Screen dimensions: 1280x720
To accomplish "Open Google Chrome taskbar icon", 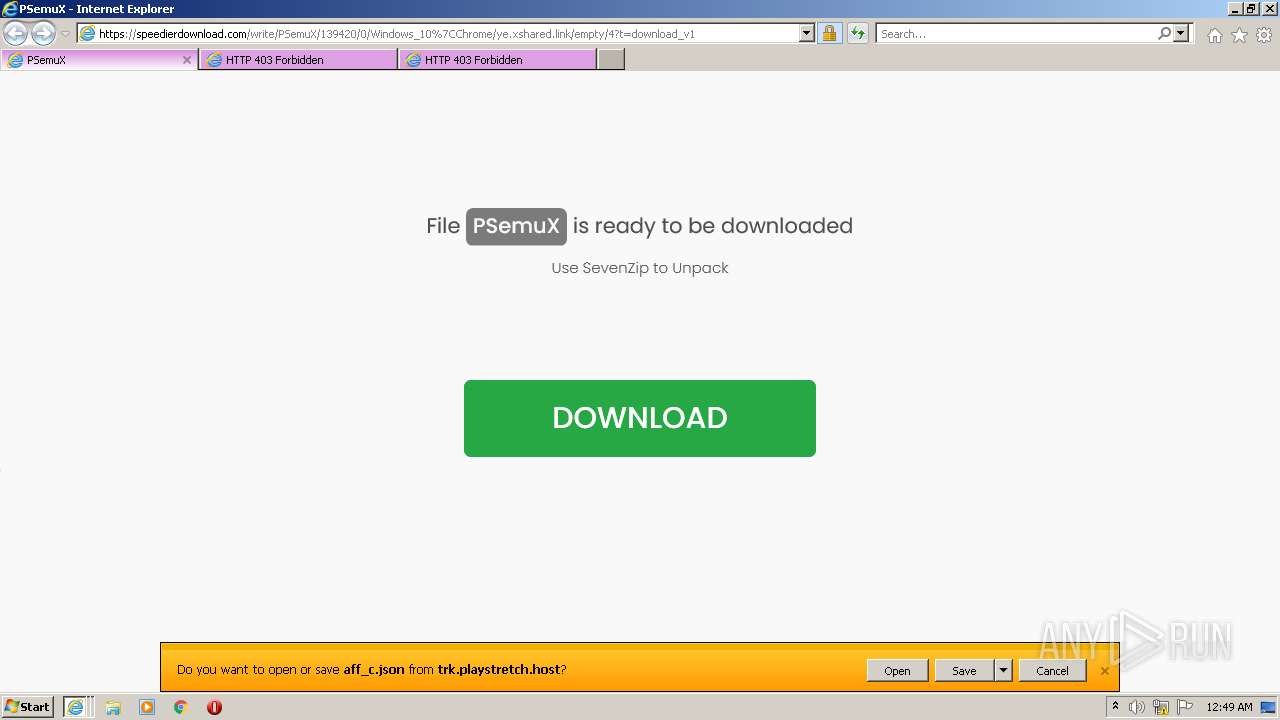I will 181,707.
